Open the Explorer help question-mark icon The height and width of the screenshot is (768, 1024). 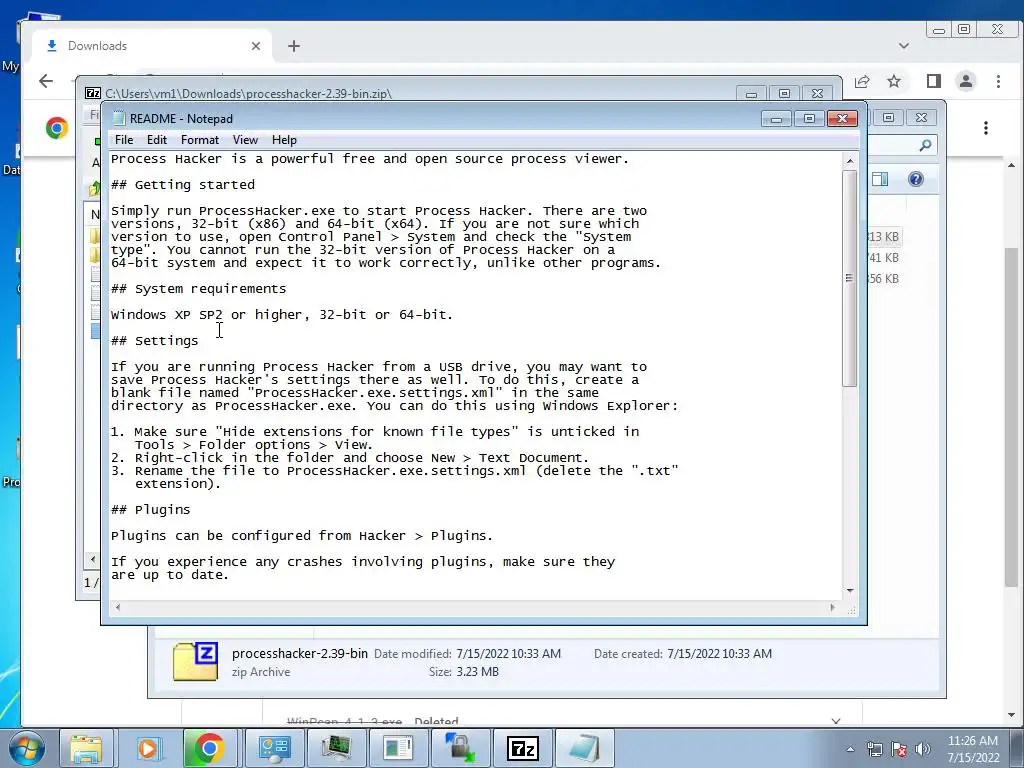tap(916, 179)
